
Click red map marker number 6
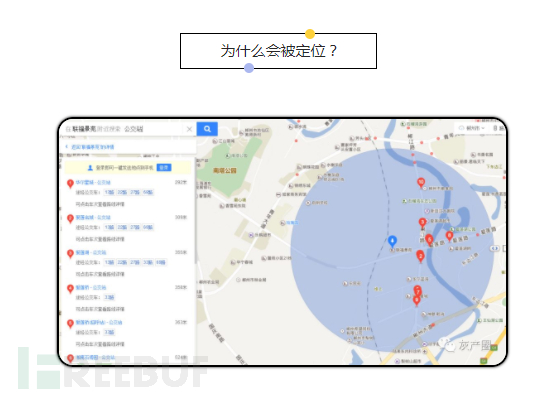pyautogui.click(x=450, y=236)
